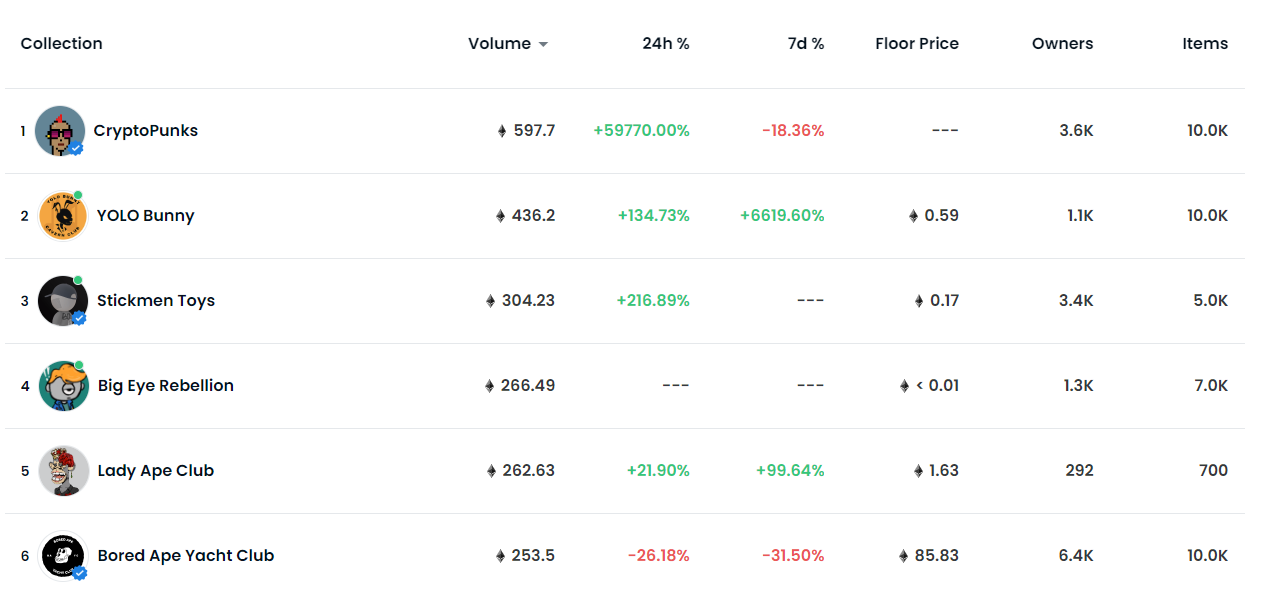This screenshot has width=1287, height=596.
Task: Select the 1.63 floor price
Action: pyautogui.click(x=944, y=471)
